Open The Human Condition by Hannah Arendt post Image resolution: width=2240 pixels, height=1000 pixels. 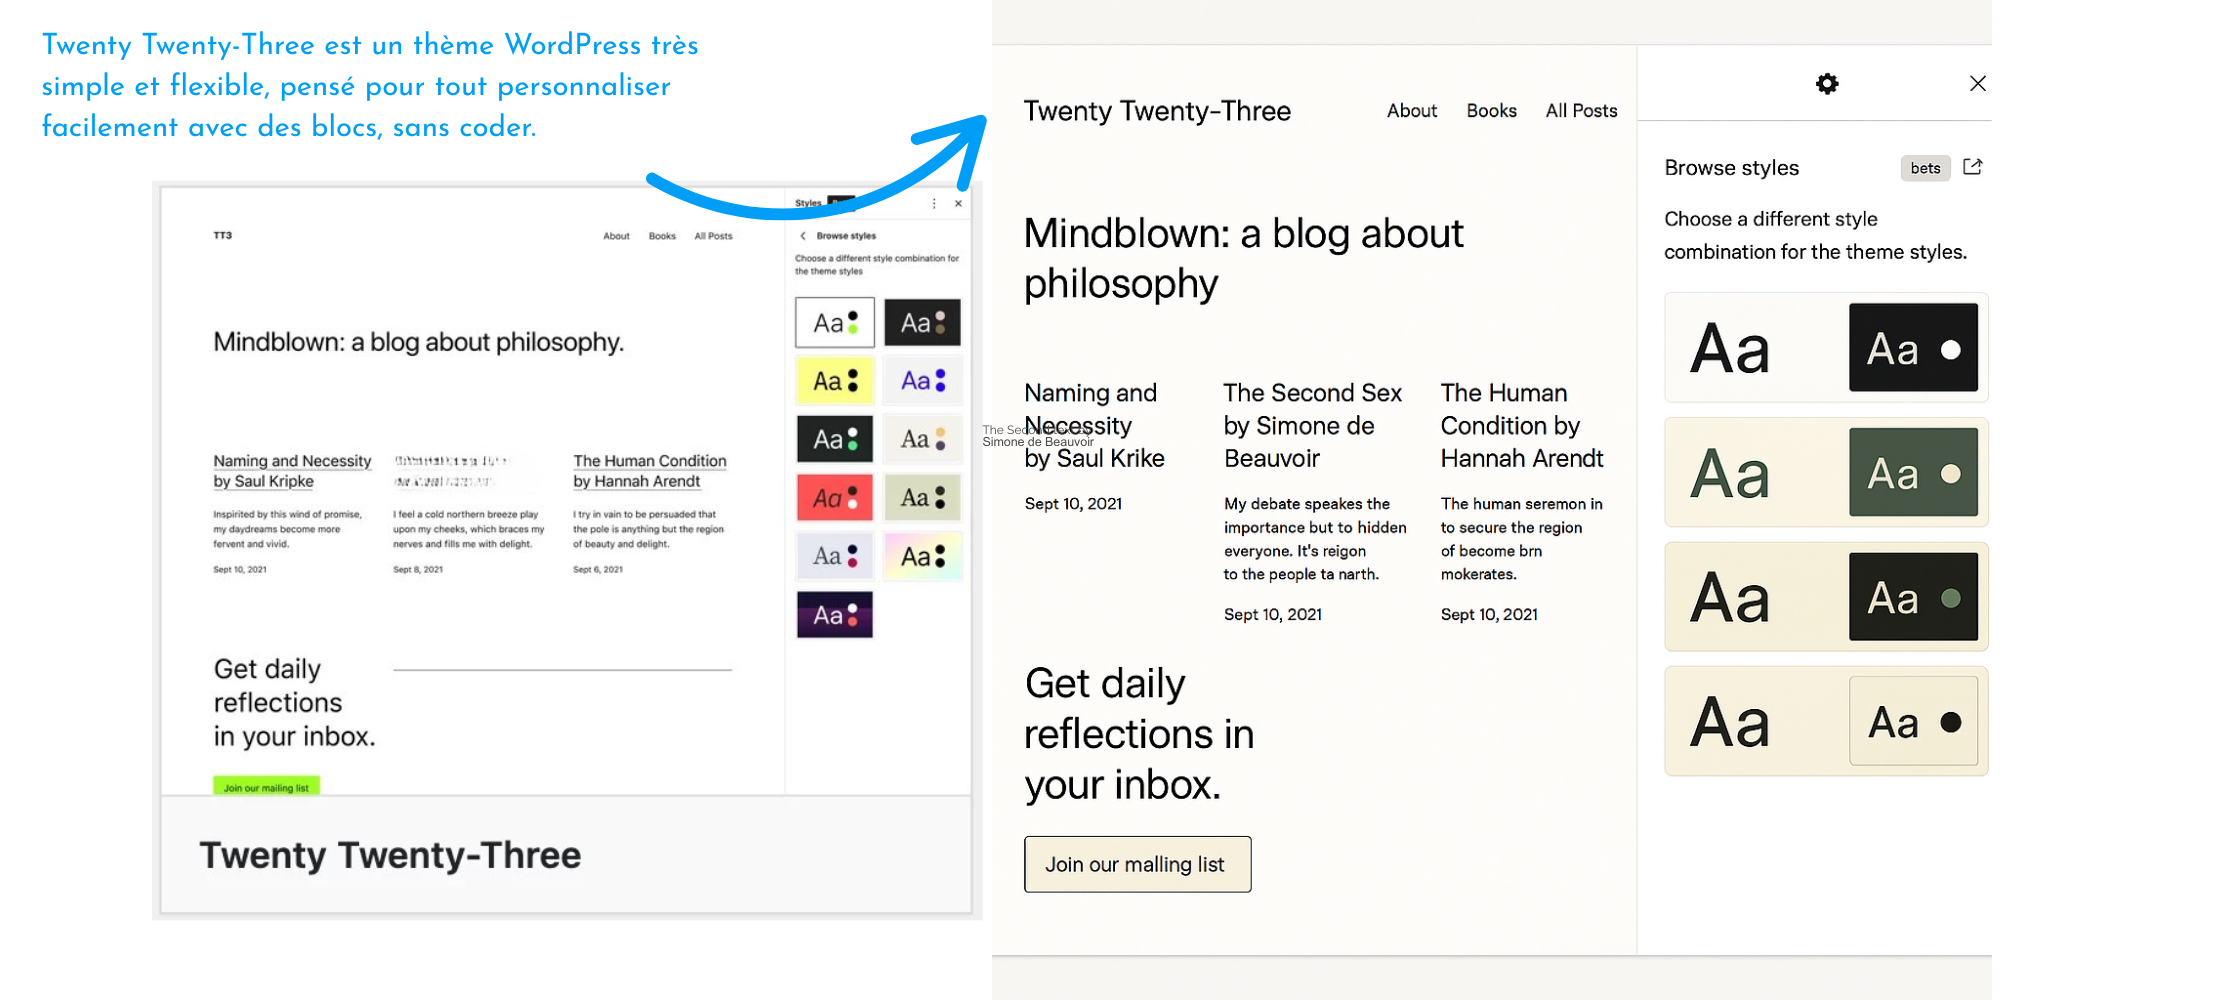coord(1522,425)
